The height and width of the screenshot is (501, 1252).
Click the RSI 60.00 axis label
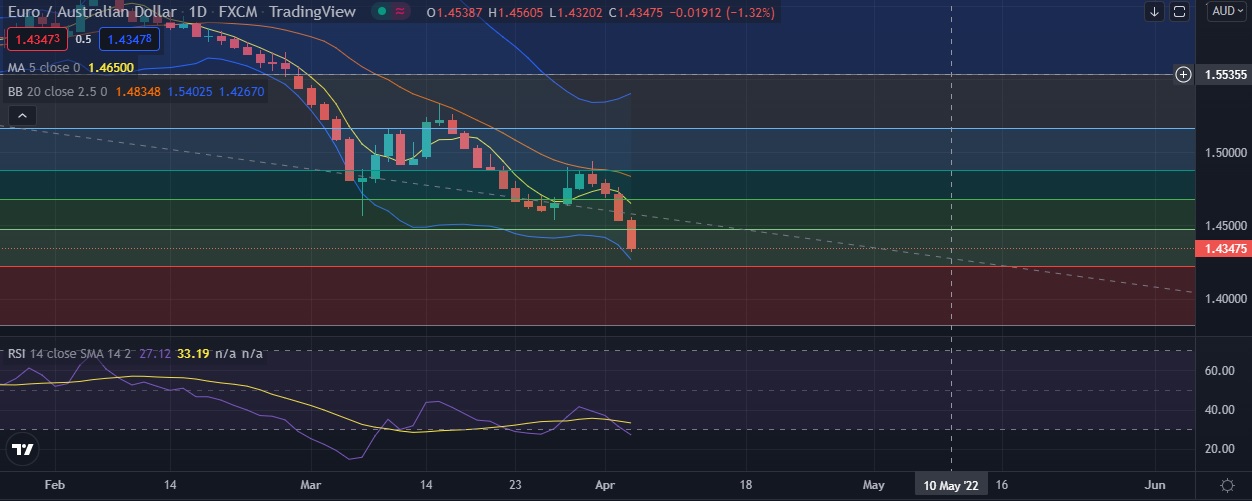[1217, 370]
